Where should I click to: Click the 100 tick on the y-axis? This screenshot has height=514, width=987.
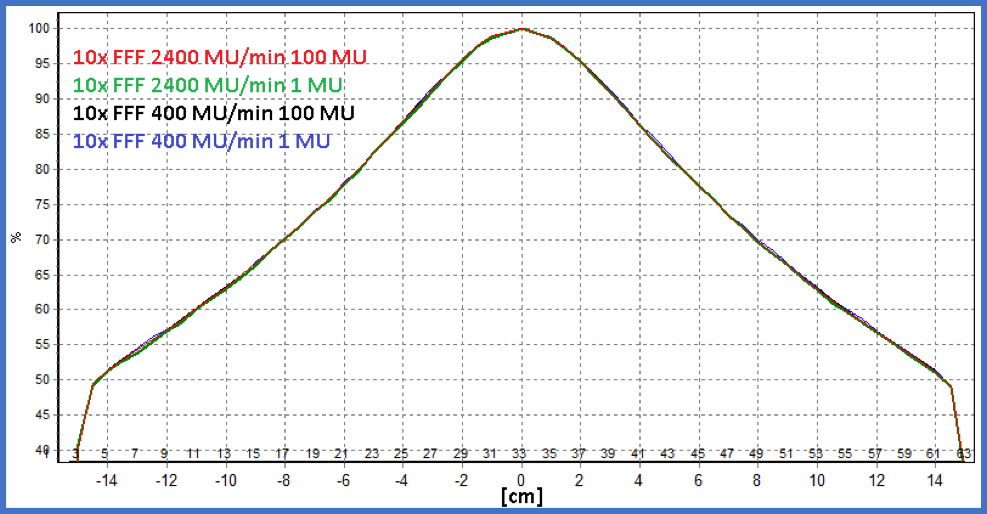coord(39,28)
